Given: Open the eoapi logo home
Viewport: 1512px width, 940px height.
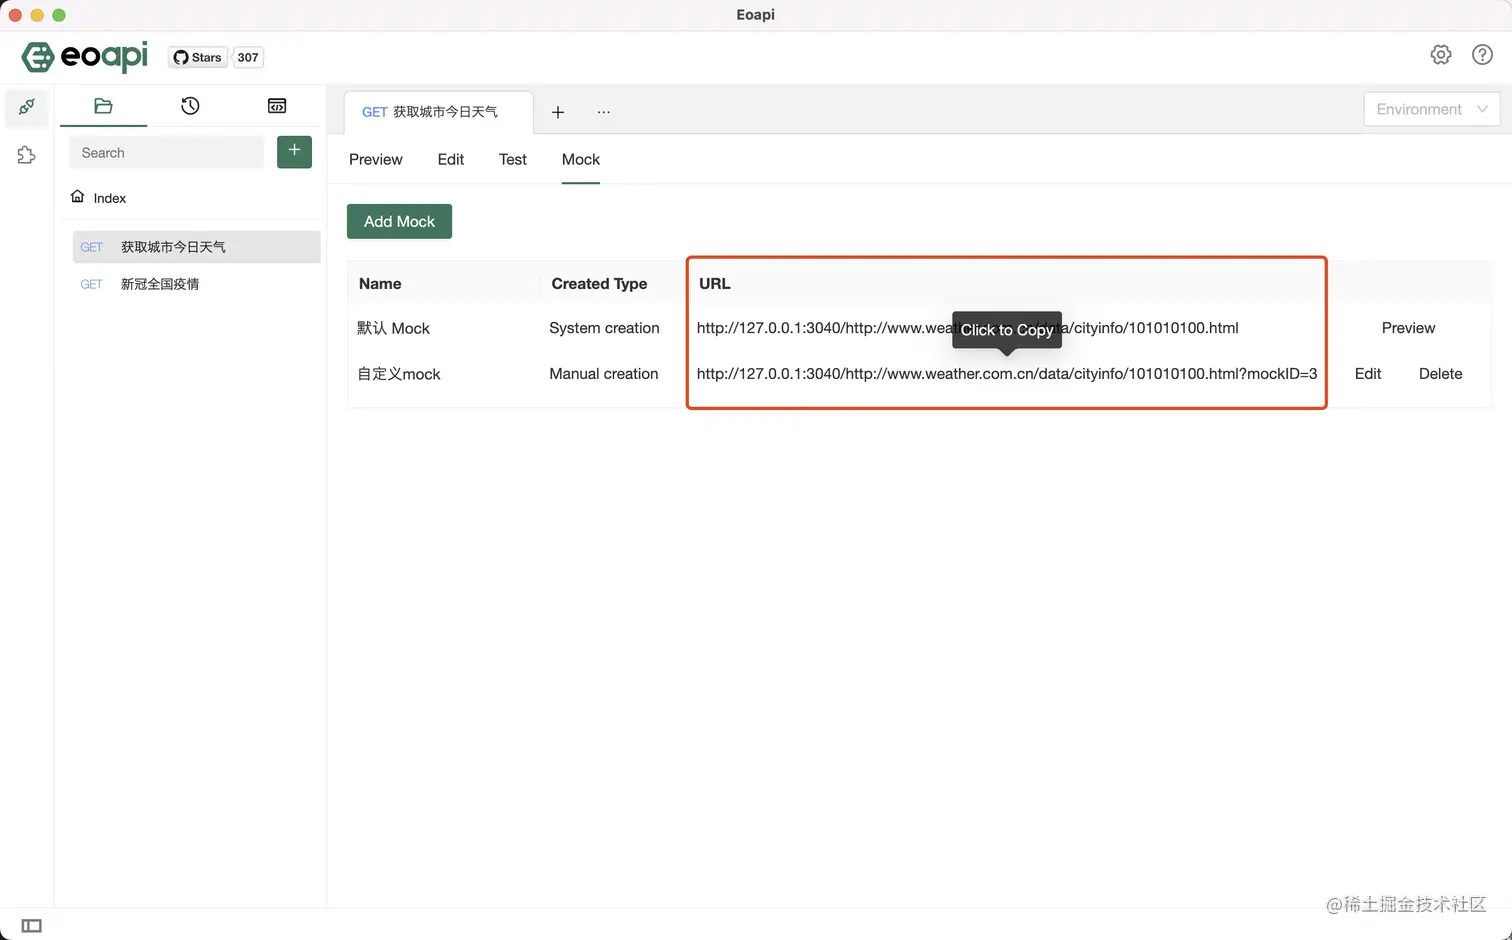Looking at the screenshot, I should point(85,56).
